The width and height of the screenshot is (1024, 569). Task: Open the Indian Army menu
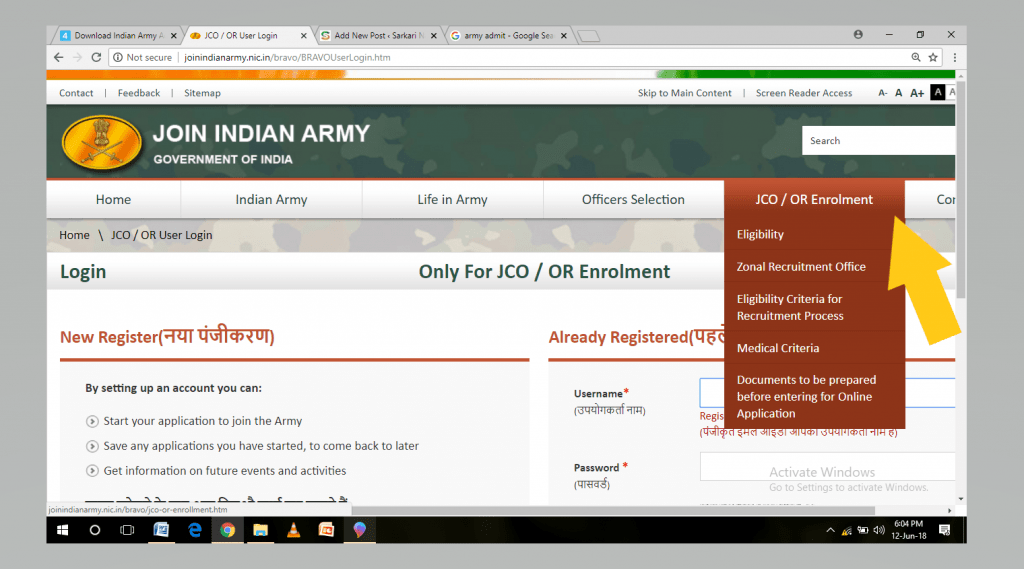click(272, 199)
